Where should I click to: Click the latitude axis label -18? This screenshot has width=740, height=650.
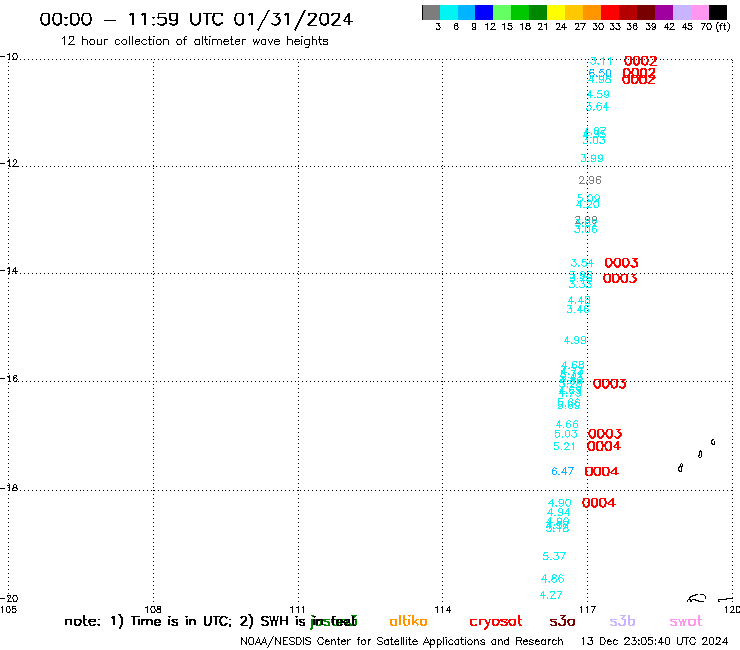click(x=9, y=488)
